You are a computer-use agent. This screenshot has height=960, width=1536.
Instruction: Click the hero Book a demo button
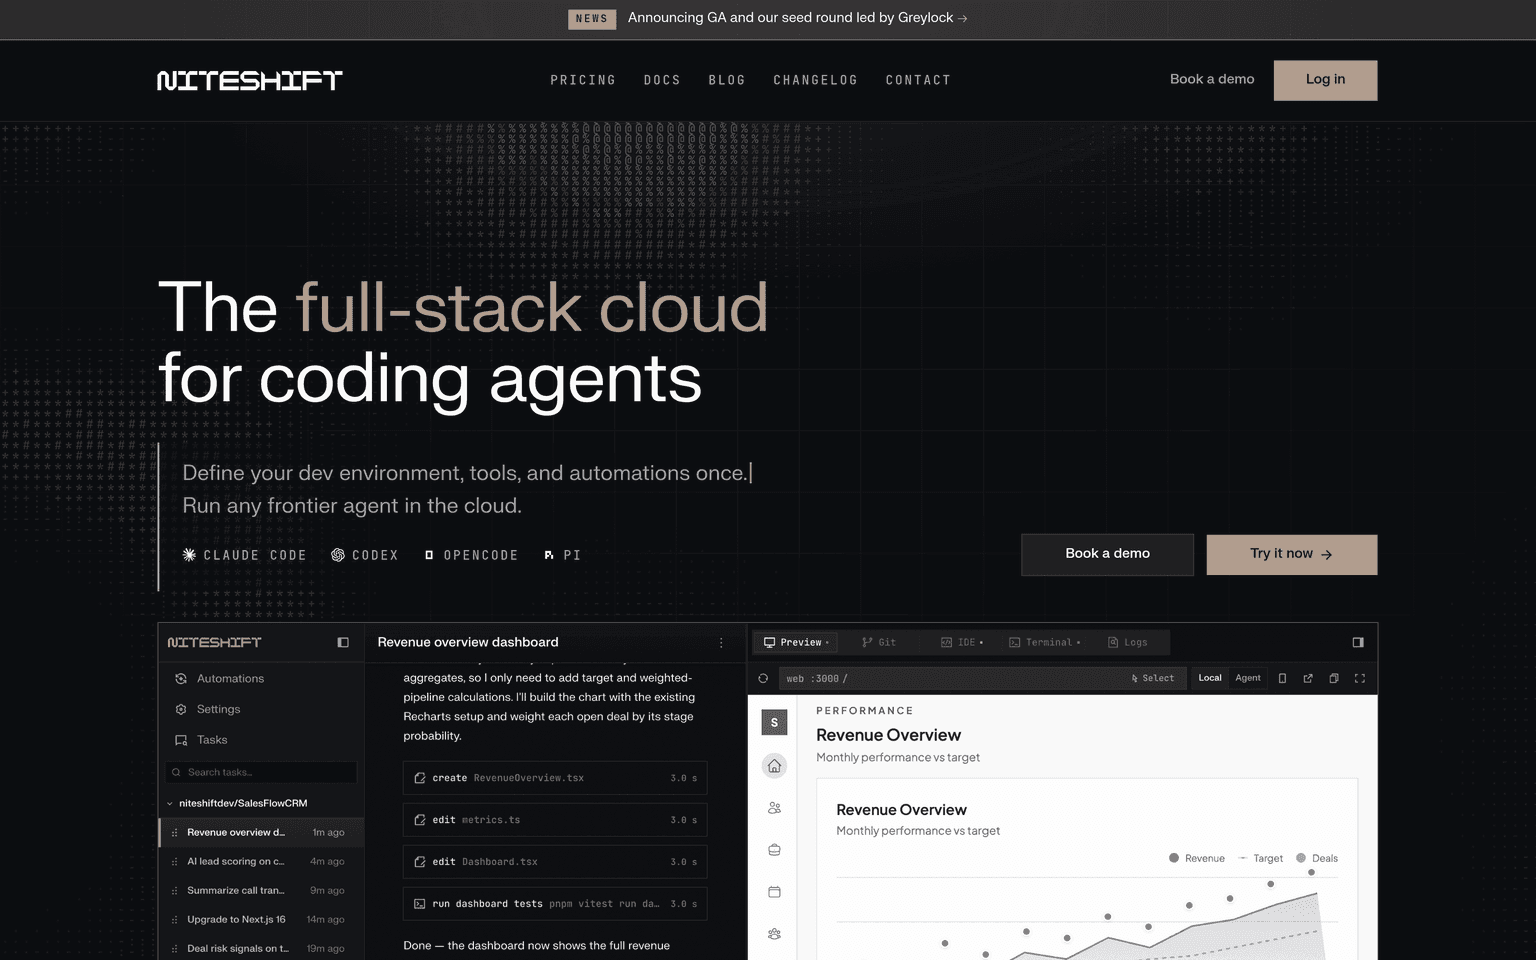1107,554
